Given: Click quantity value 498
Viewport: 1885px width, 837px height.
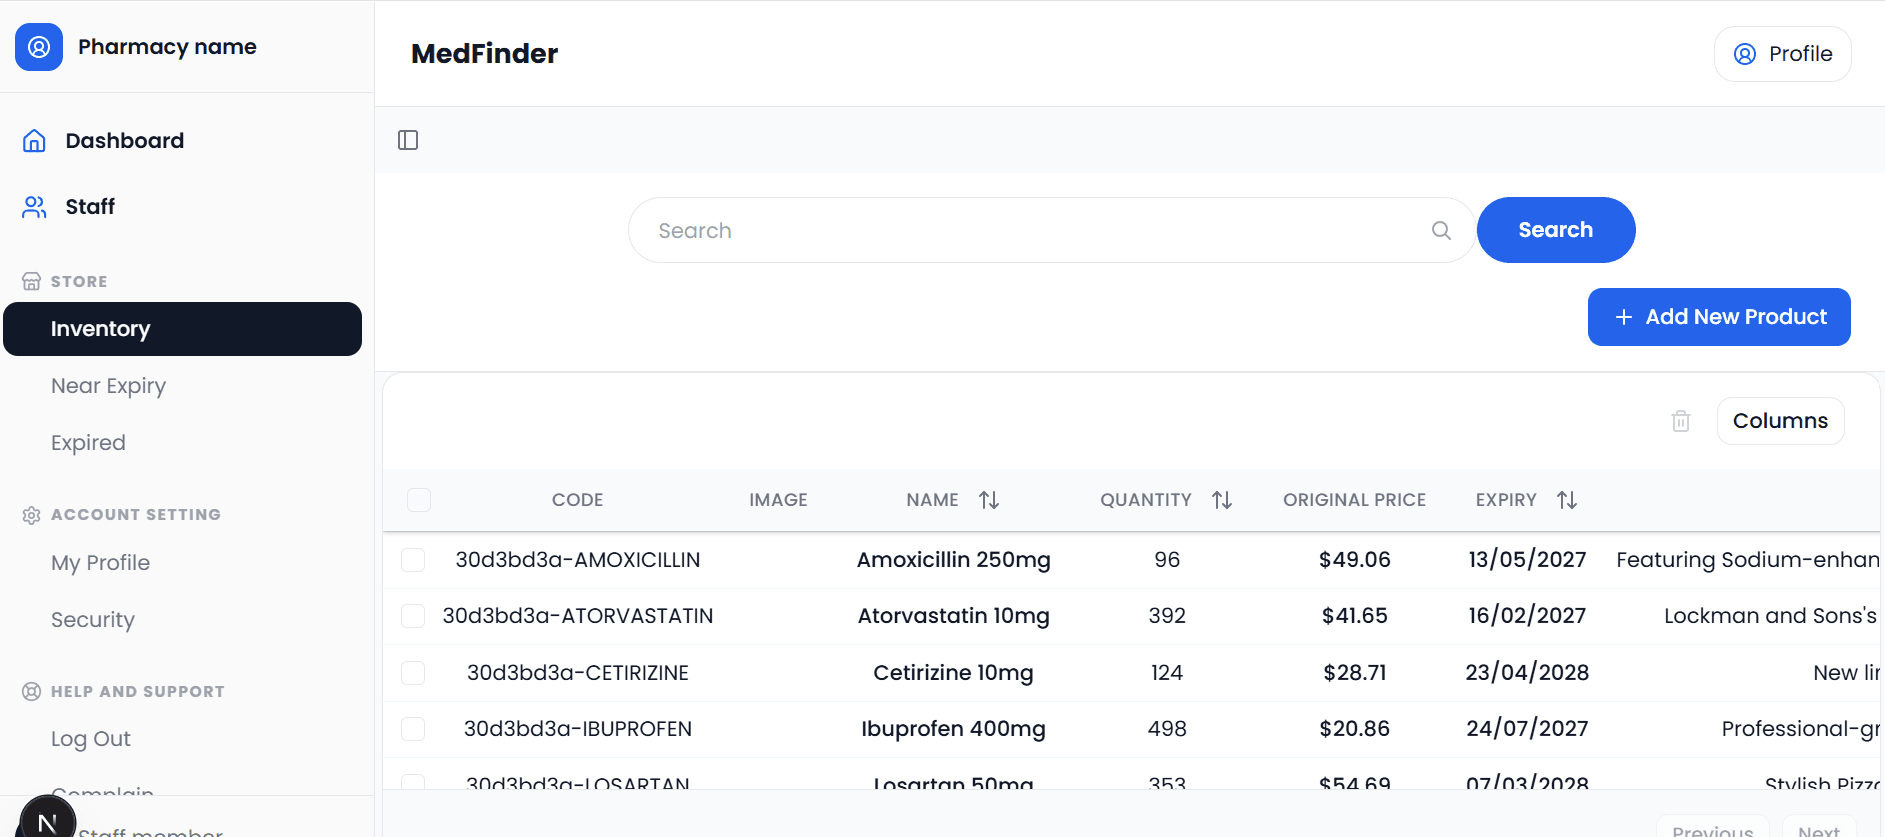Looking at the screenshot, I should click(x=1167, y=729).
